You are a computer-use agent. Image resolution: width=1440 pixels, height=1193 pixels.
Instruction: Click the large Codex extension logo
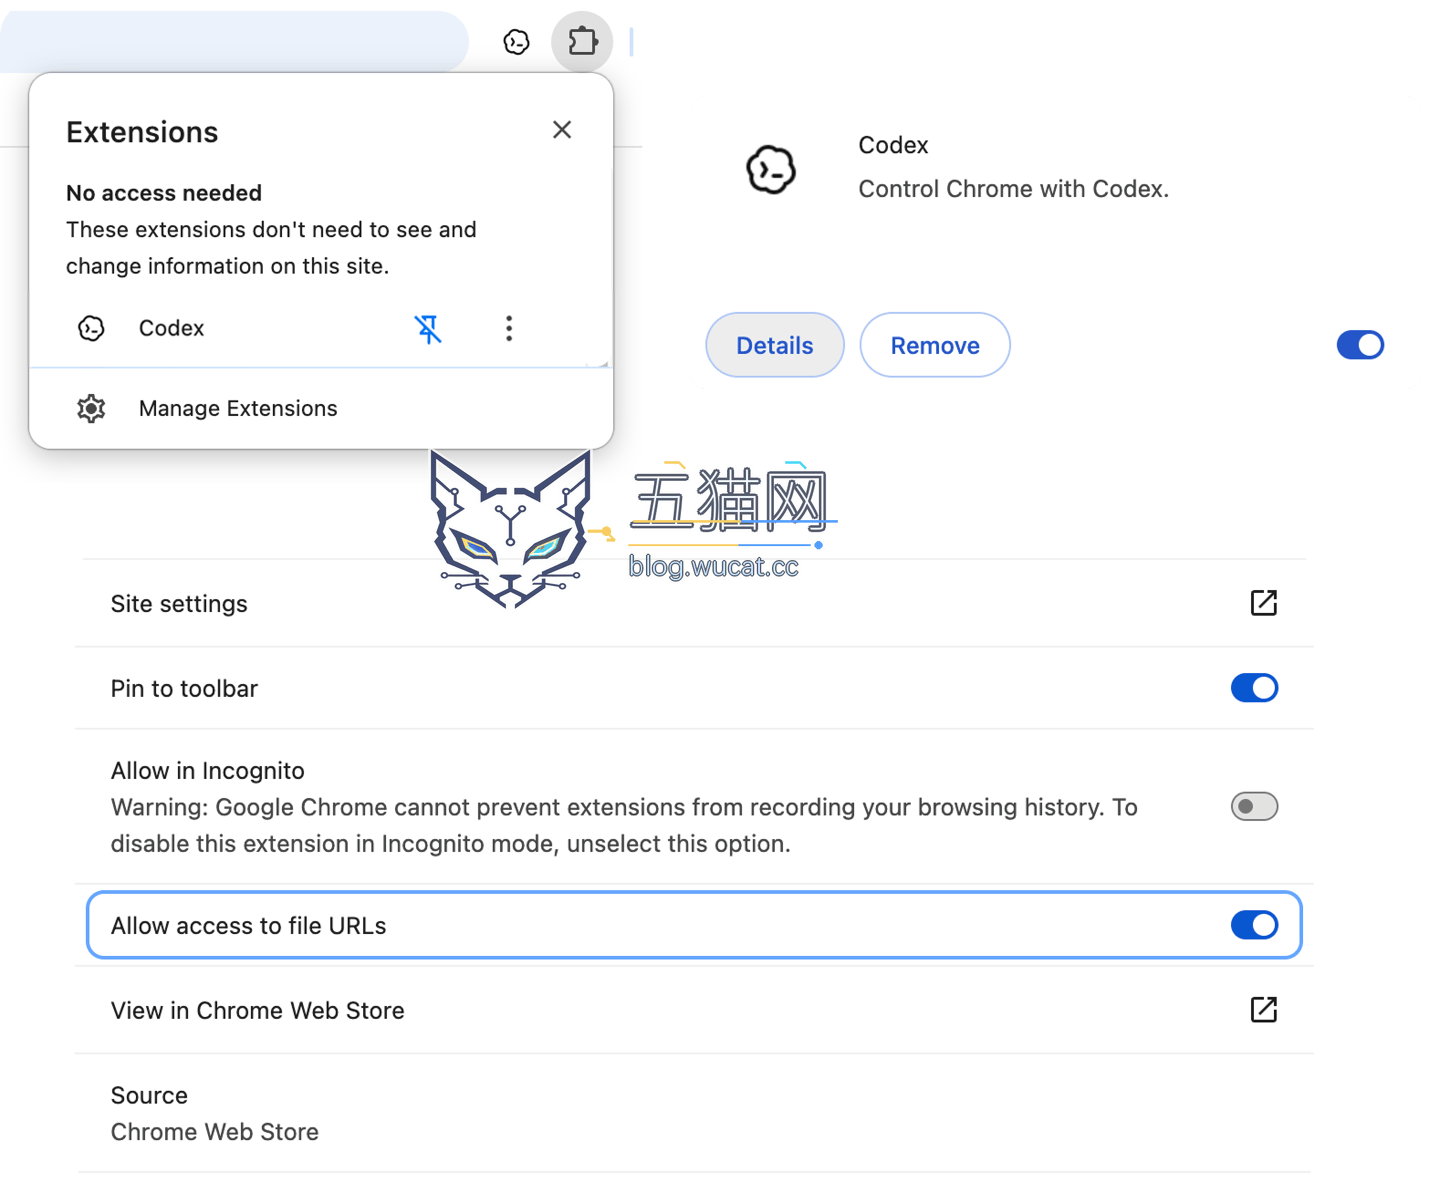[x=771, y=169]
